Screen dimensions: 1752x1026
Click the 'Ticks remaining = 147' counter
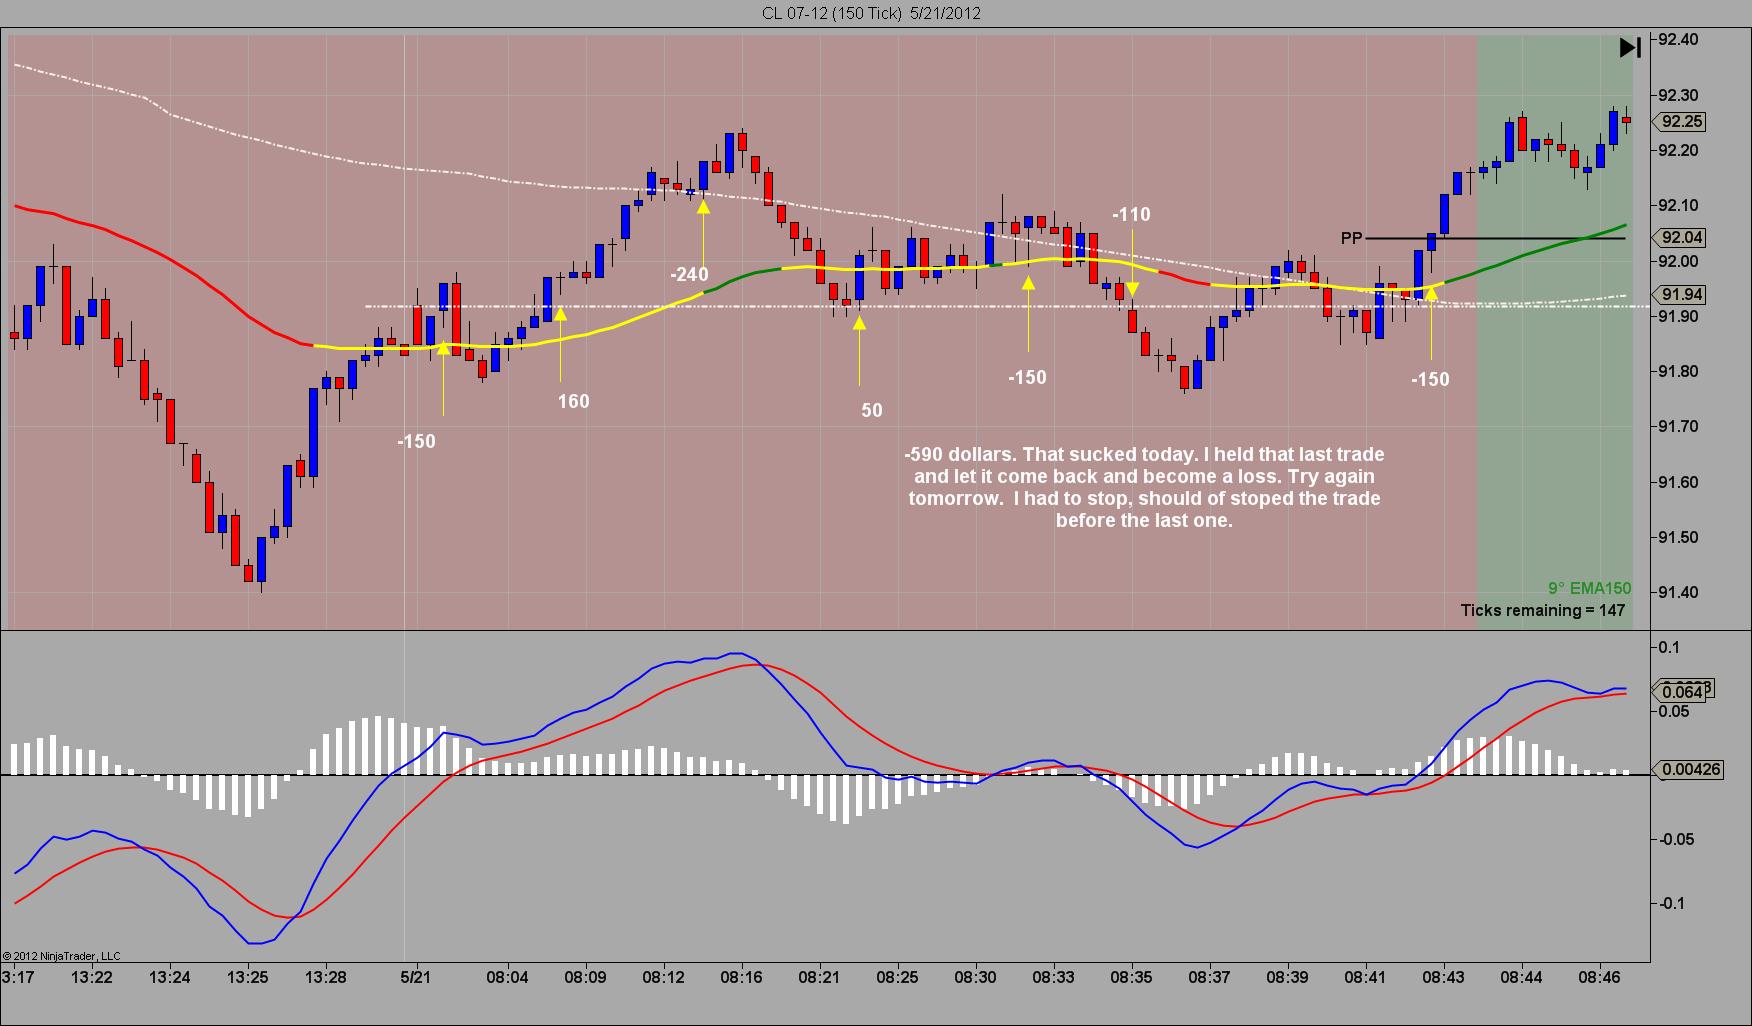click(x=1543, y=610)
